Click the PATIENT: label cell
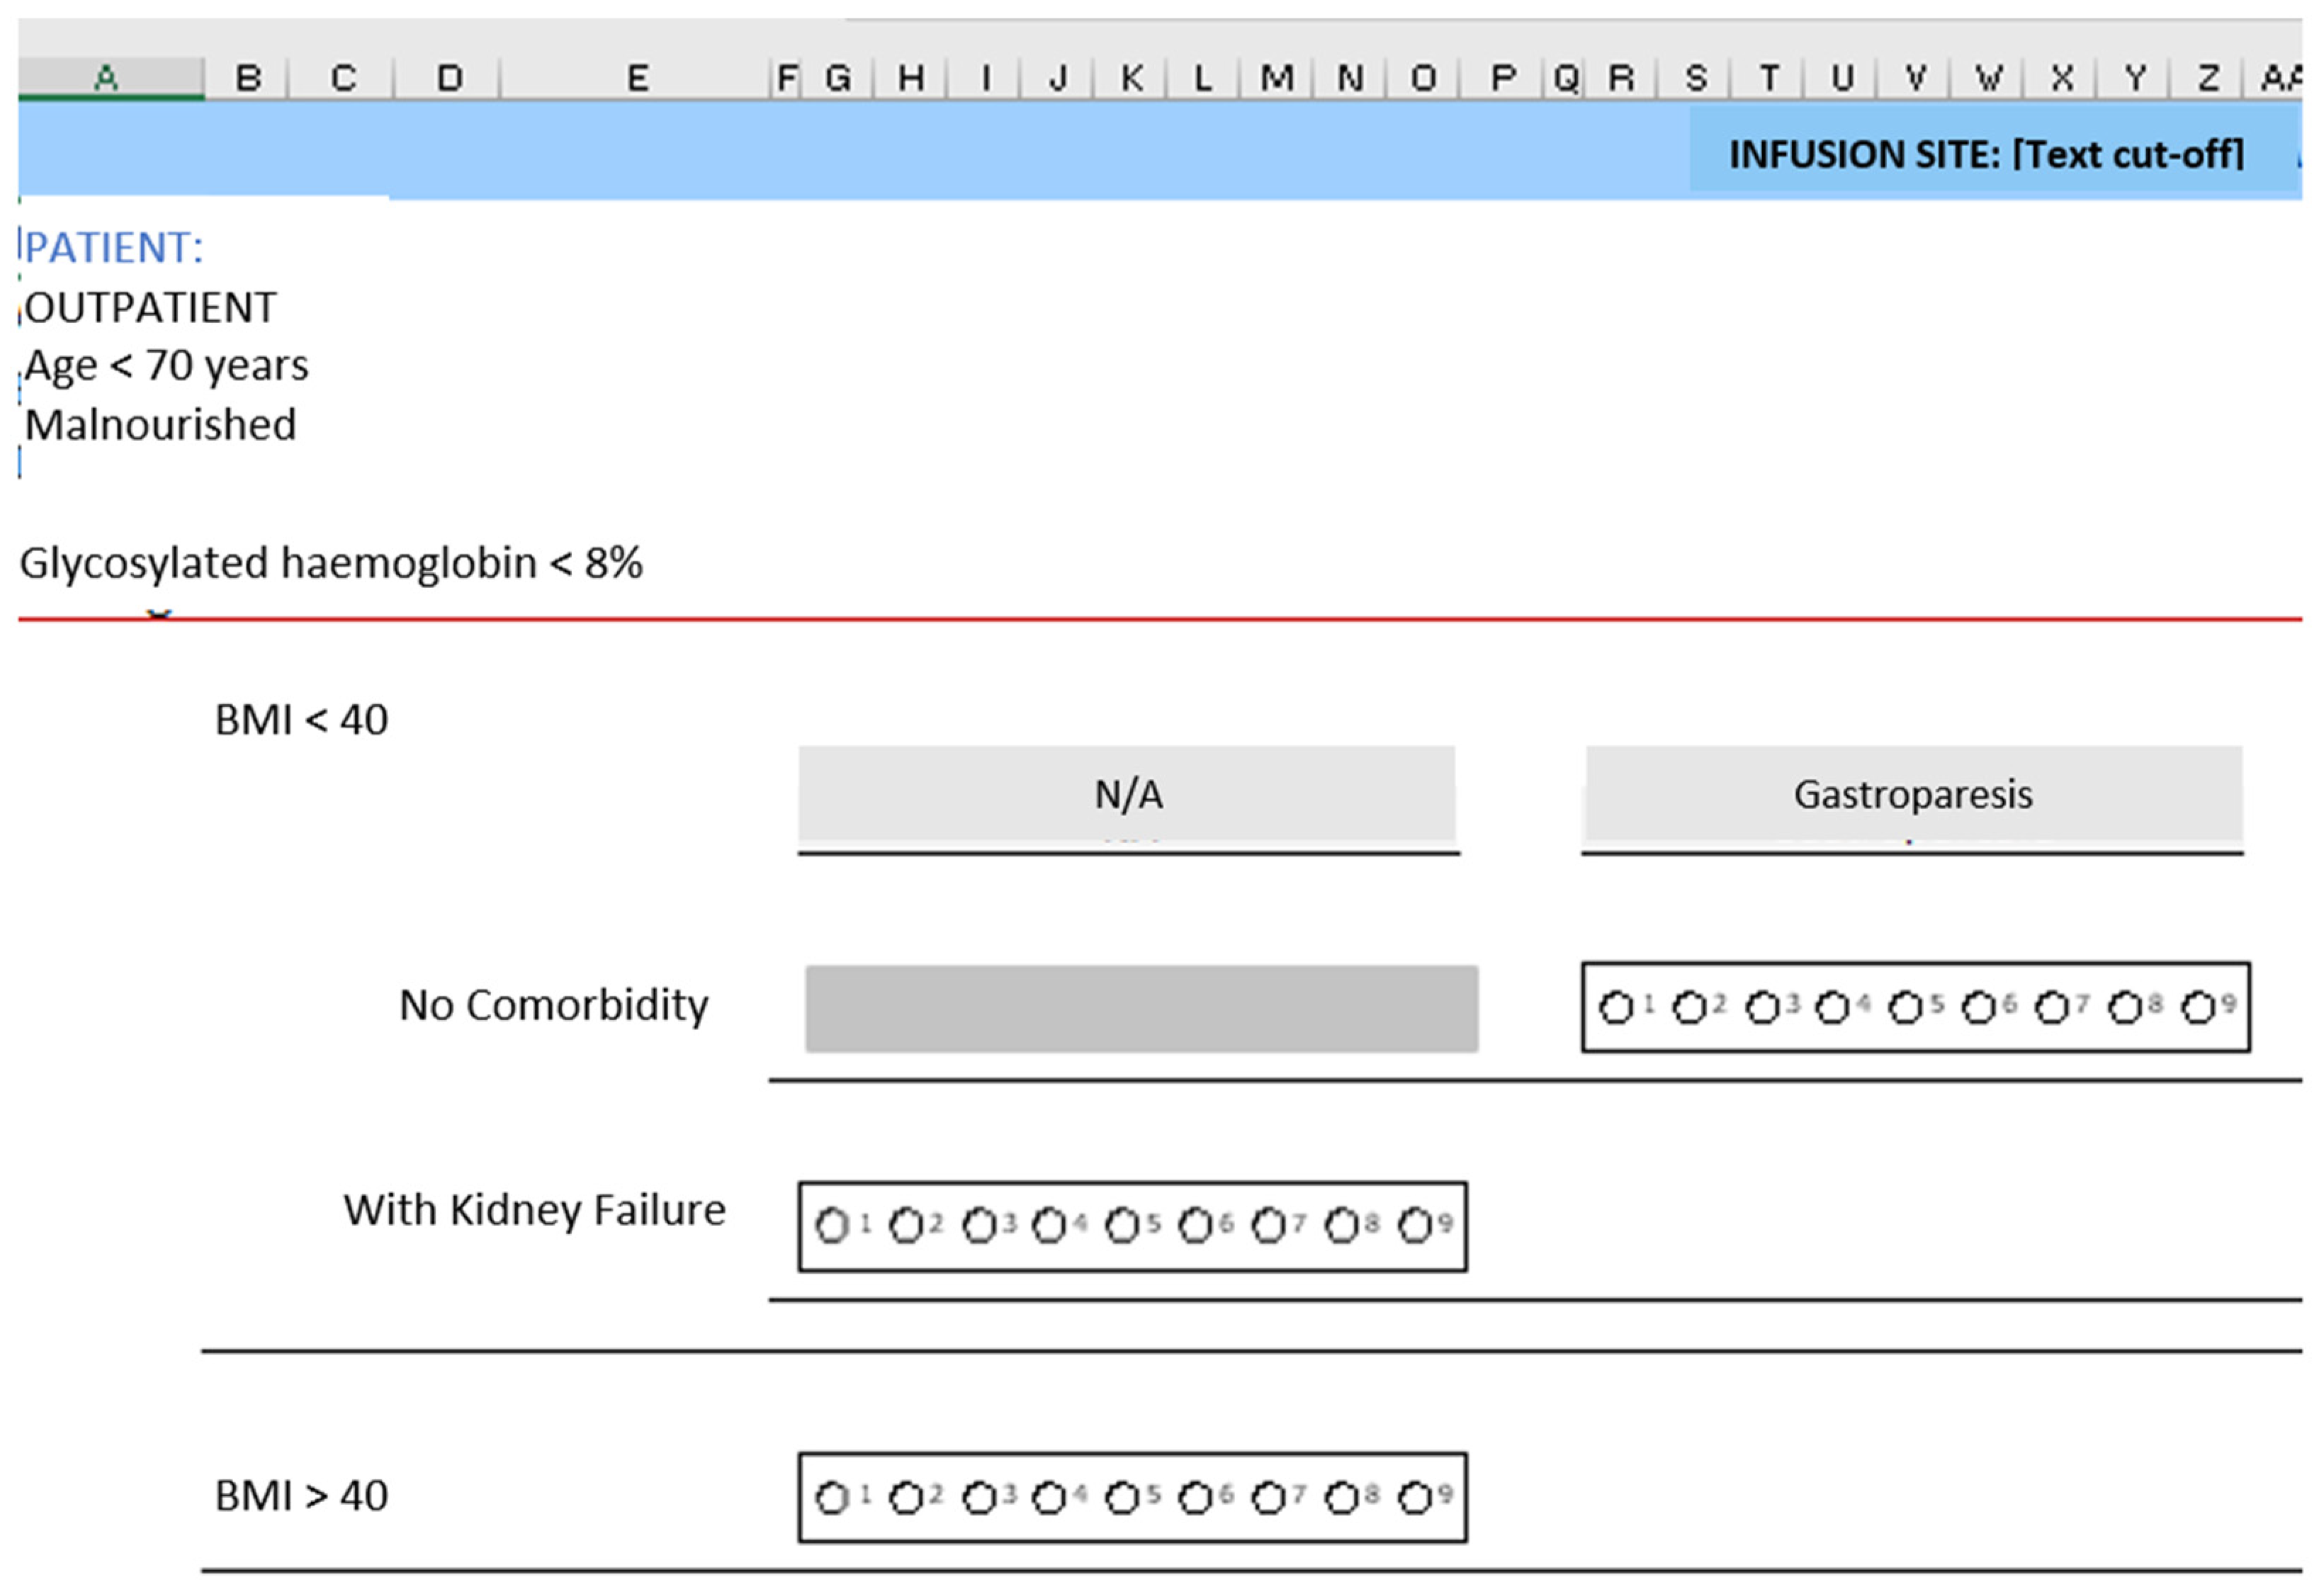 114,247
